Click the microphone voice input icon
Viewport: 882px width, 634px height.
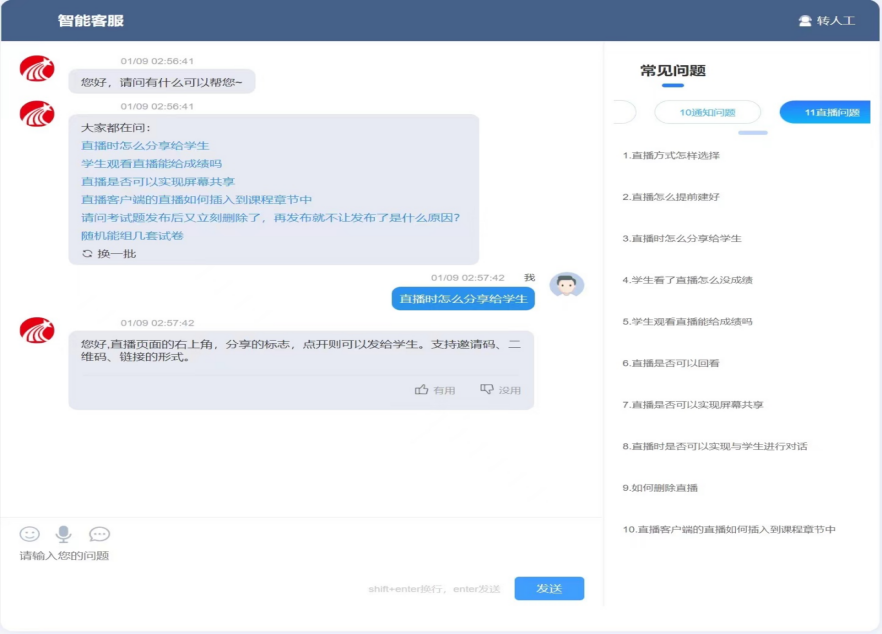[63, 534]
